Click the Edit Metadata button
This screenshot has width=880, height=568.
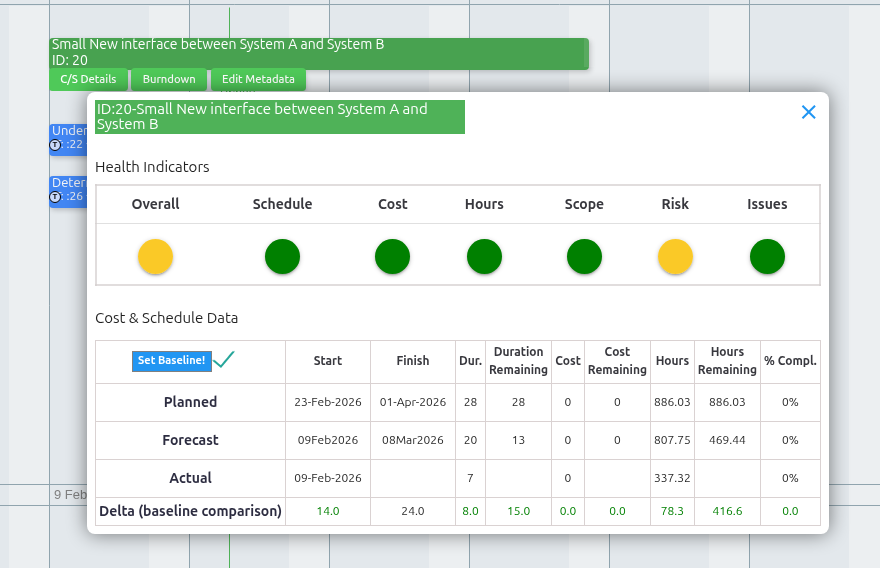[x=258, y=79]
